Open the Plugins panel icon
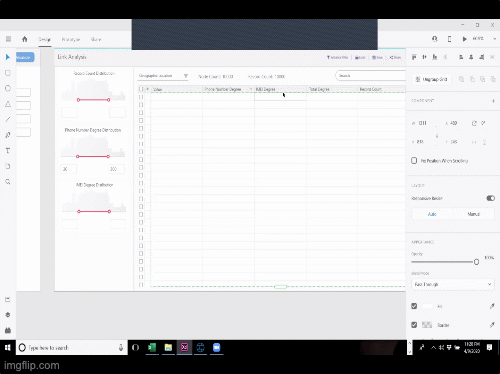The width and height of the screenshot is (500, 374). (8, 330)
